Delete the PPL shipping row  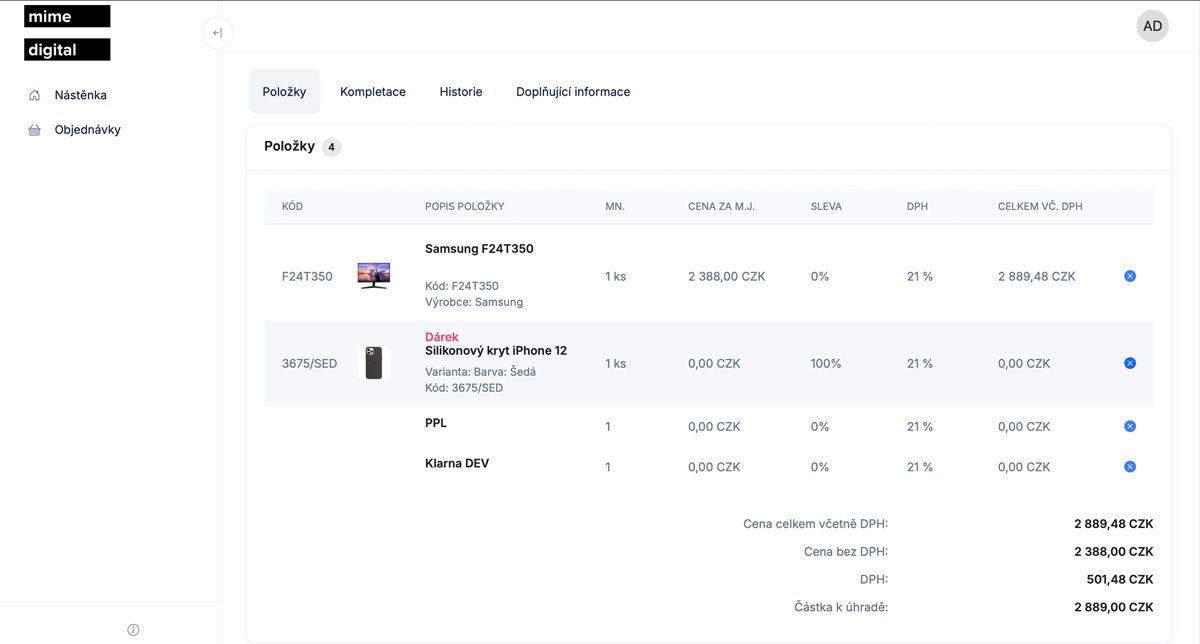[1130, 426]
